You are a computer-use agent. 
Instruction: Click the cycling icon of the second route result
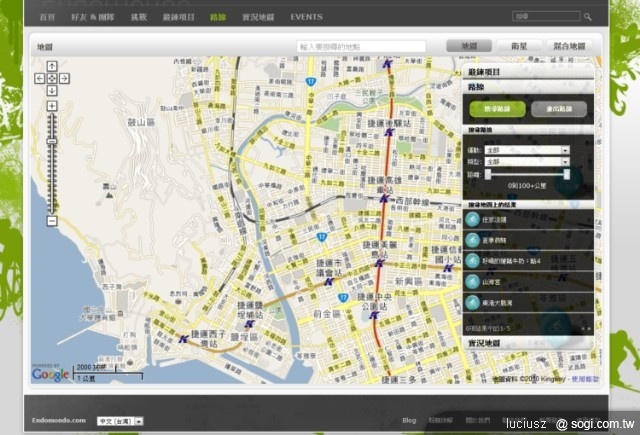[473, 240]
